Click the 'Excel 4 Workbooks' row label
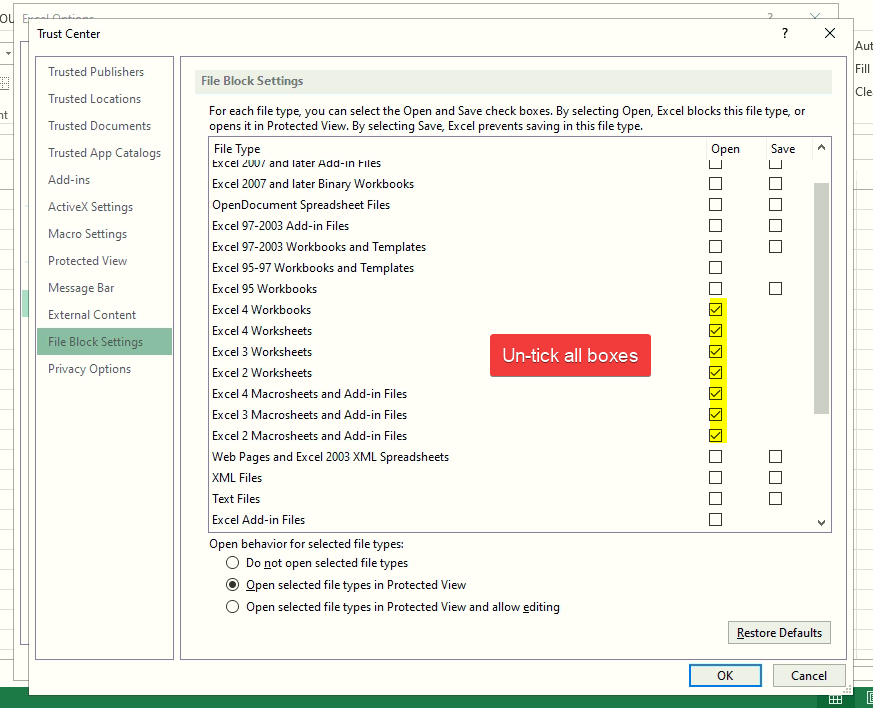The image size is (873, 708). tap(261, 309)
